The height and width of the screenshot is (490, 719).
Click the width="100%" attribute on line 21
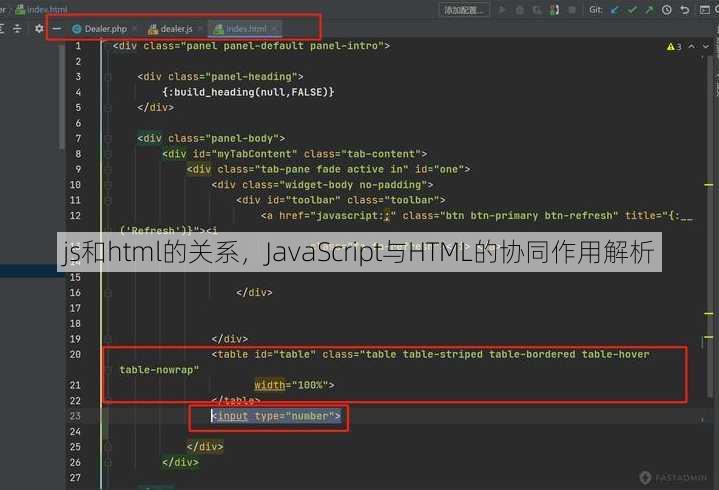[294, 385]
